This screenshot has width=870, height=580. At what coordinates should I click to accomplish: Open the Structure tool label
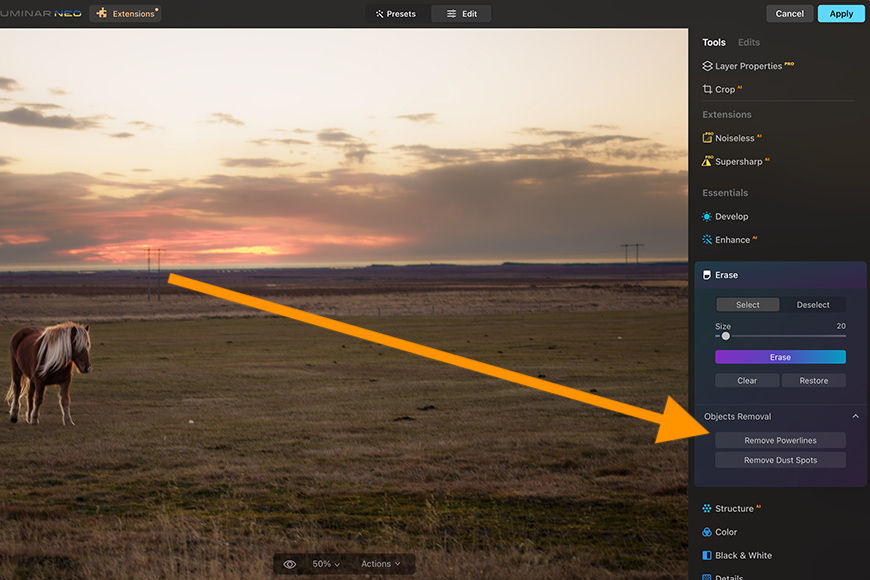(734, 508)
